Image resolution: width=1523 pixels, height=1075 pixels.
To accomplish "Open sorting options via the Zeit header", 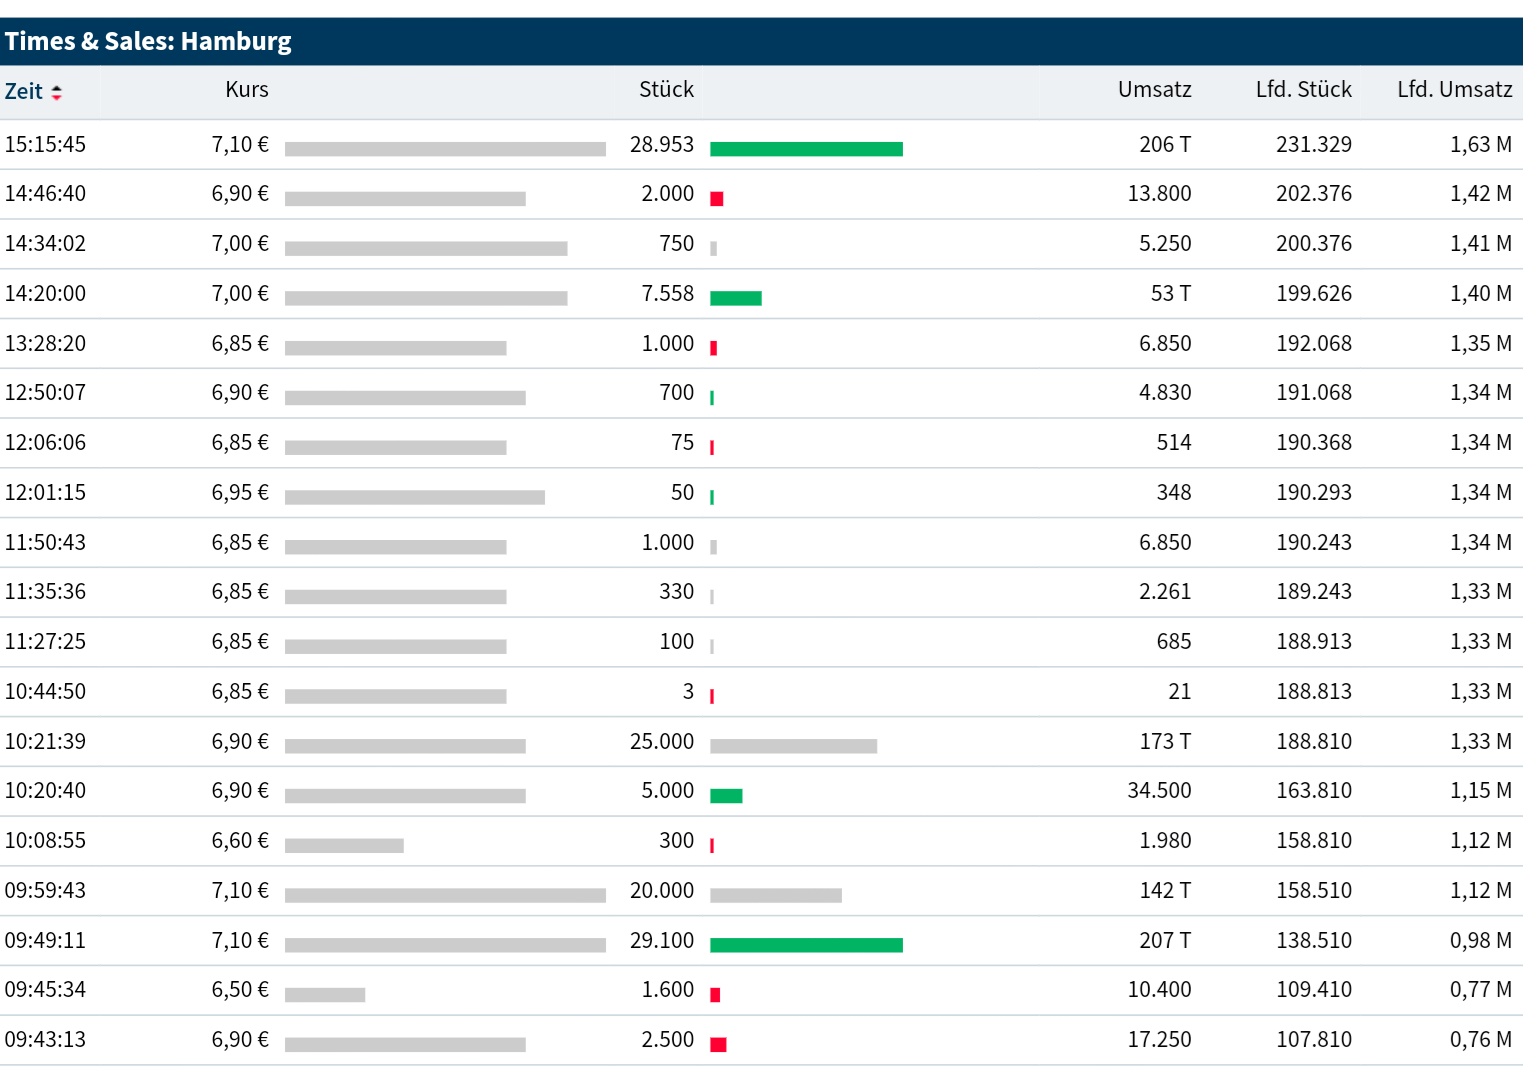I will (27, 91).
